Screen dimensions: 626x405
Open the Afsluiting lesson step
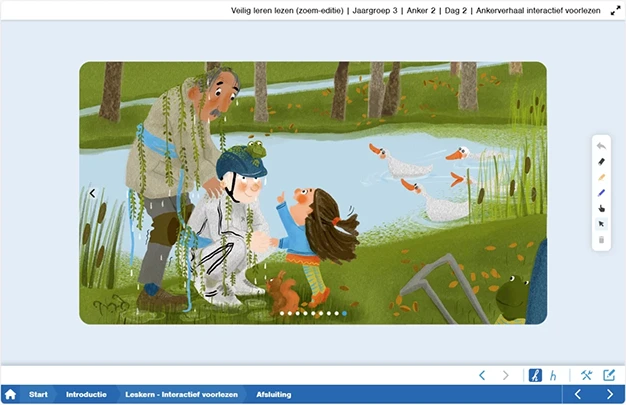(274, 395)
